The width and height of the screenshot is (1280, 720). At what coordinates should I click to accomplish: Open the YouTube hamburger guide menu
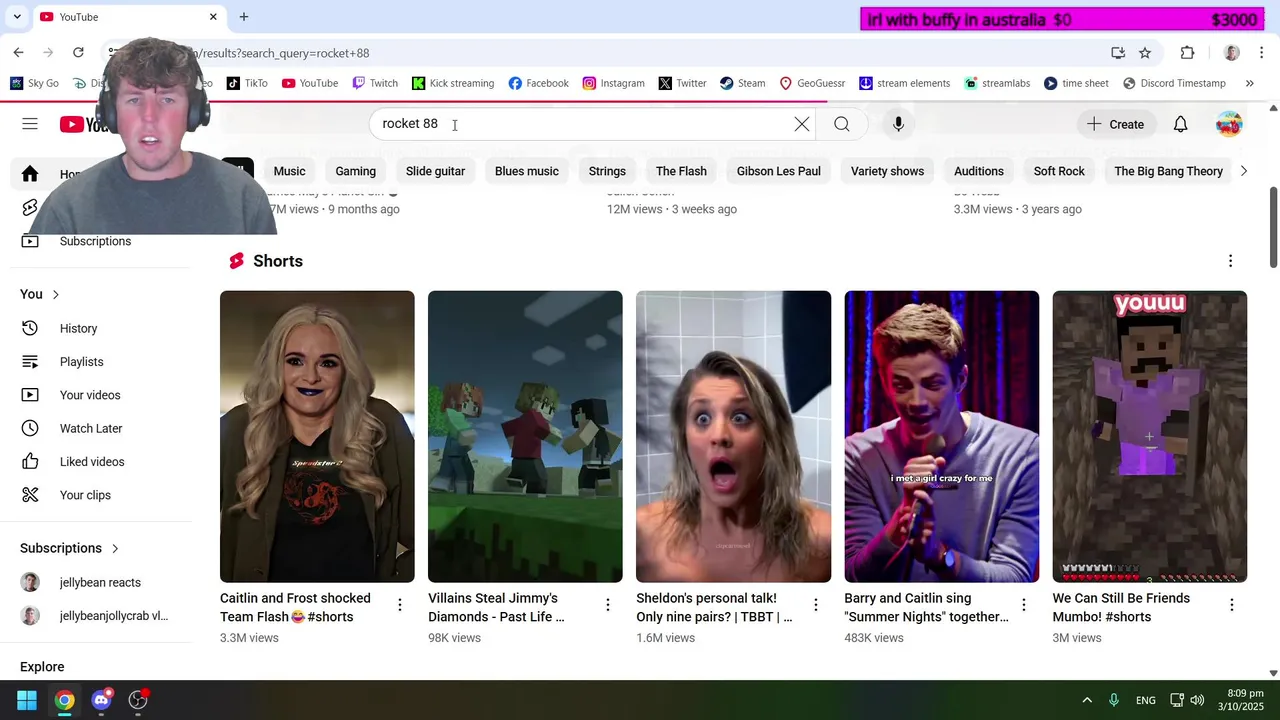[x=30, y=124]
